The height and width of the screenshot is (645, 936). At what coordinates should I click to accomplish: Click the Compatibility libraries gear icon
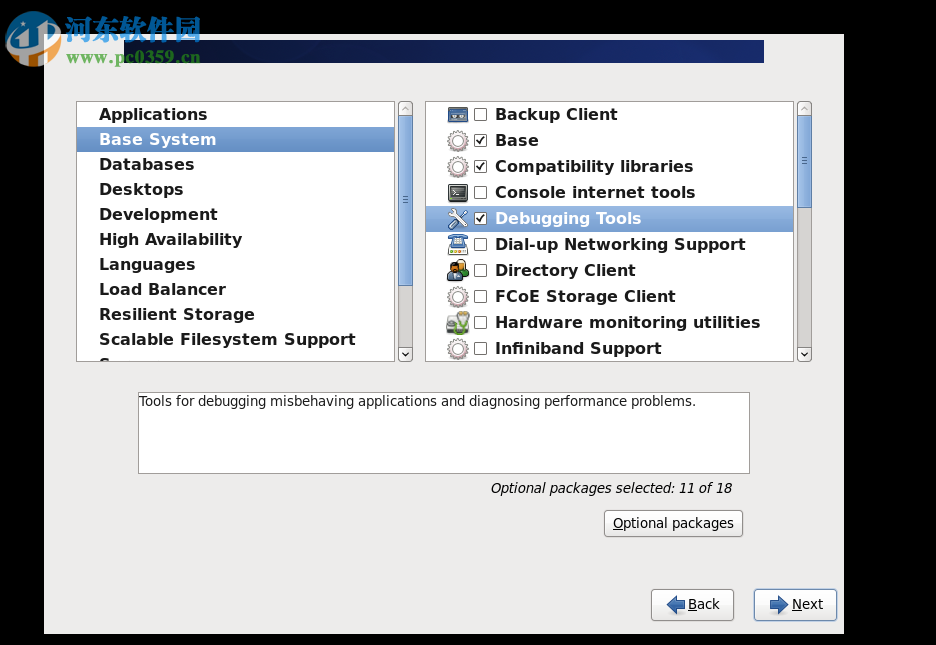point(457,166)
